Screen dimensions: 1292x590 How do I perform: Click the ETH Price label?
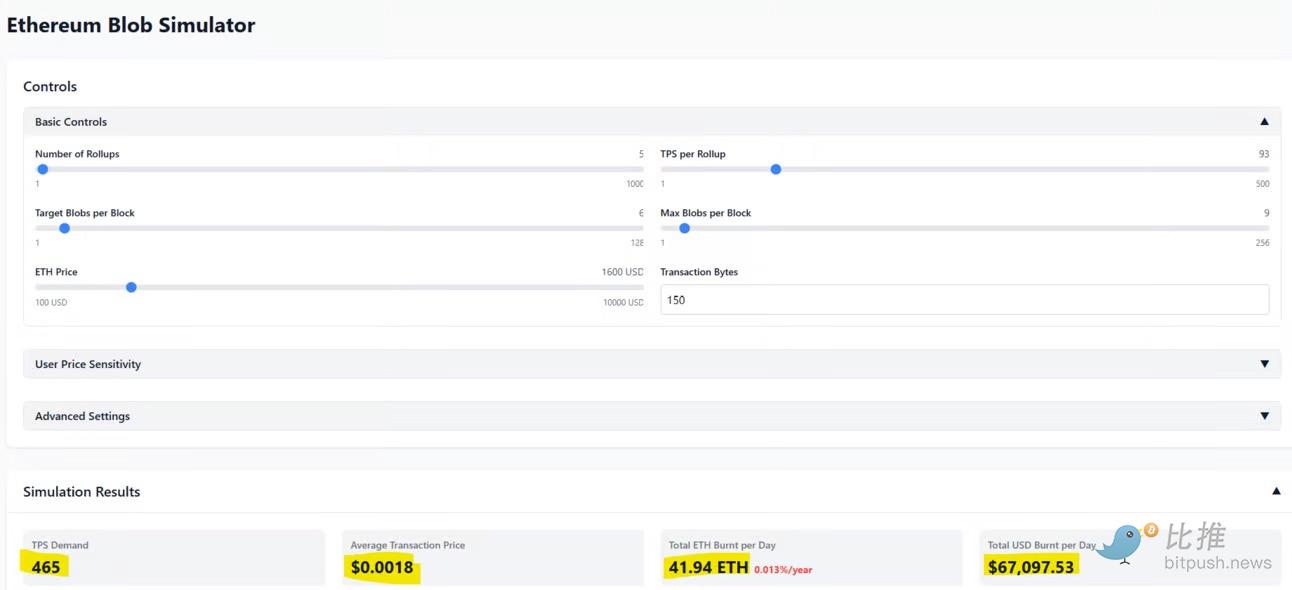56,272
